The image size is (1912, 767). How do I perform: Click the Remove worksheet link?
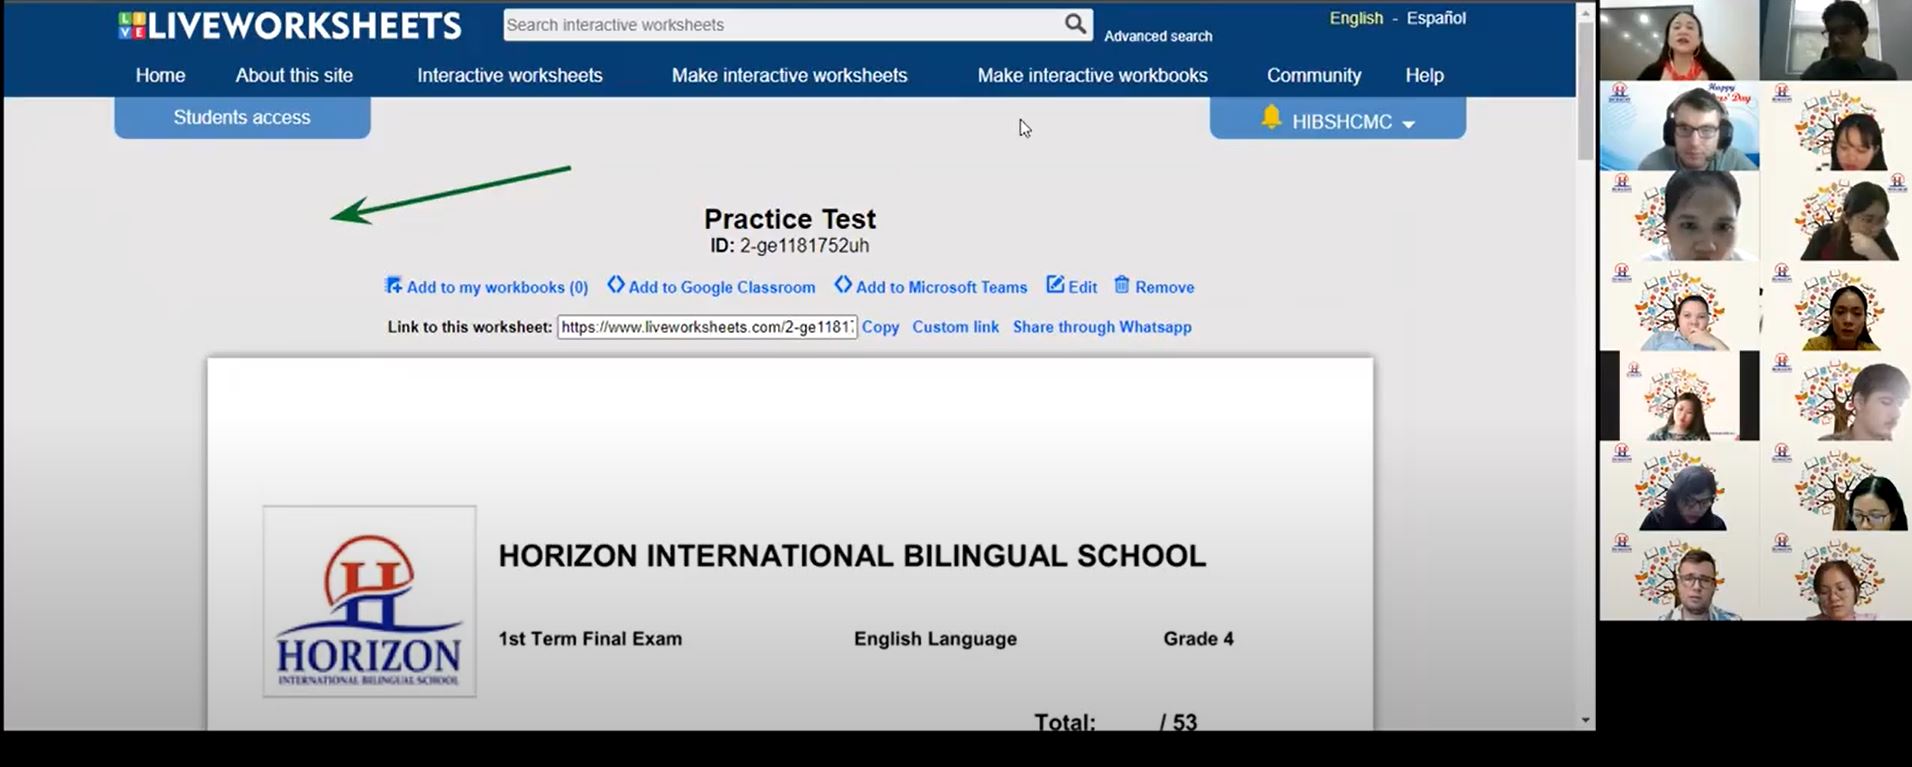(x=1165, y=287)
